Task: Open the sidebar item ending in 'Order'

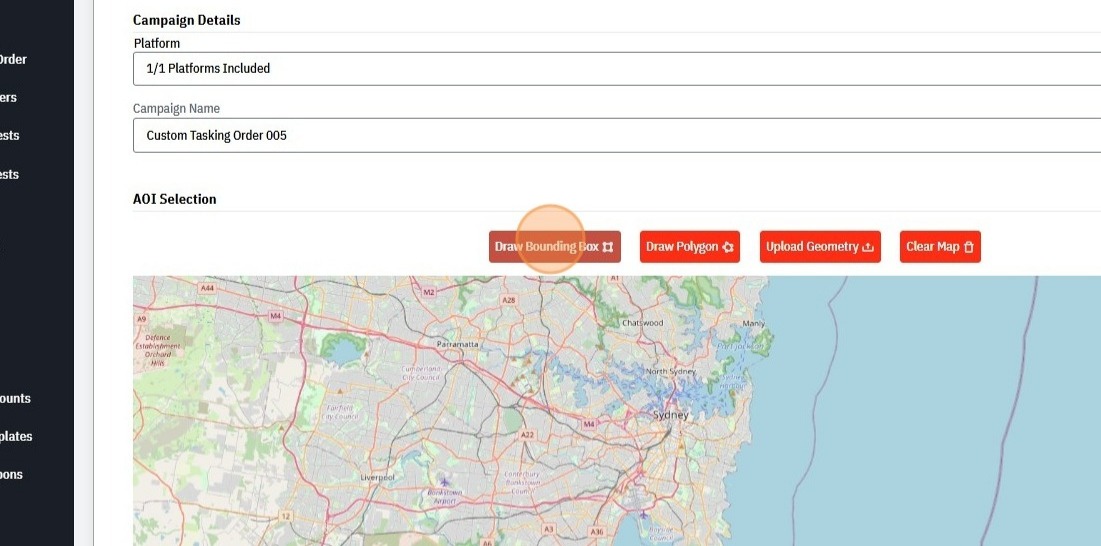Action: click(13, 59)
